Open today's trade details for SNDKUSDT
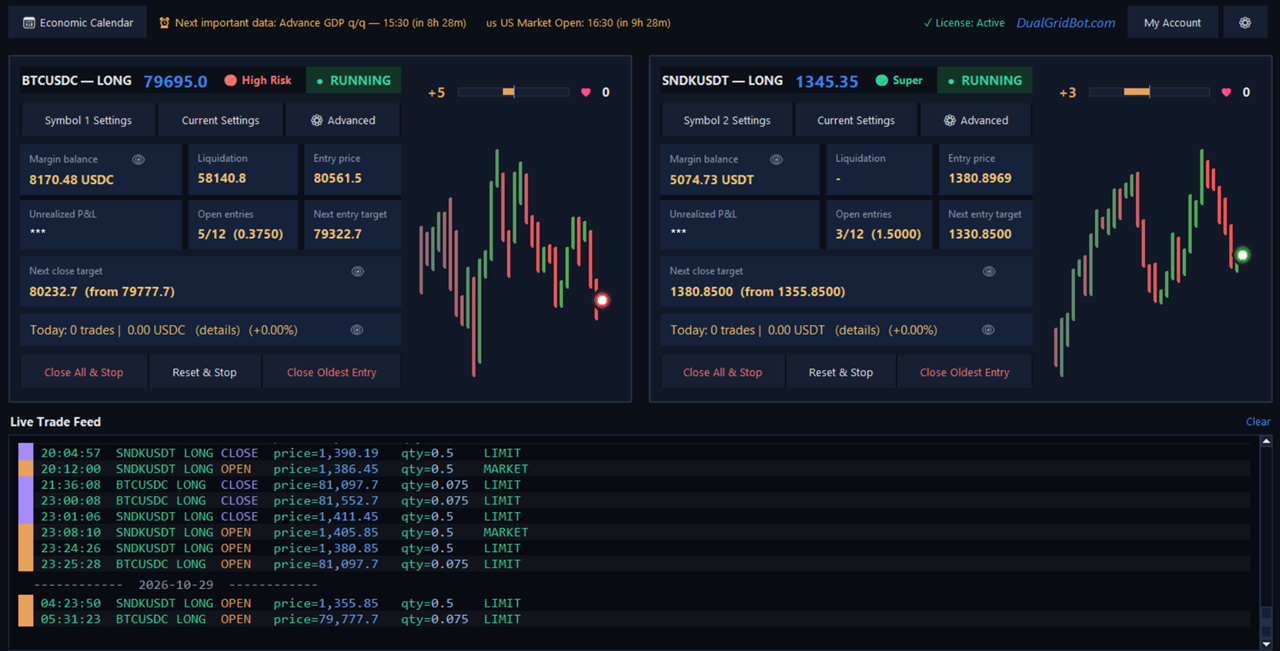 click(x=857, y=330)
